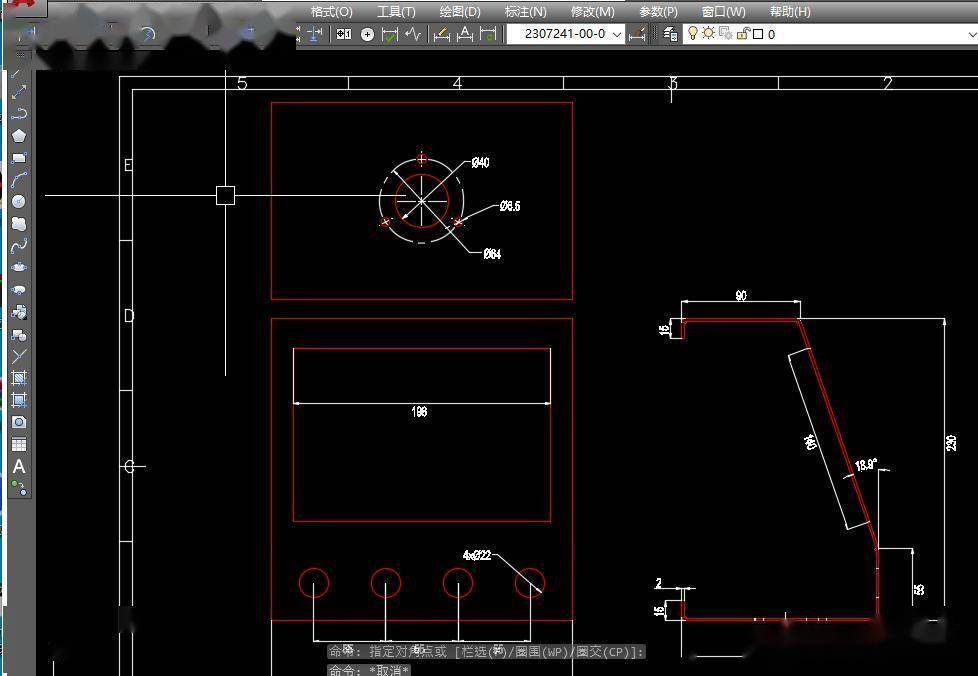Select the Circle draw tool
The image size is (978, 676).
click(x=19, y=202)
